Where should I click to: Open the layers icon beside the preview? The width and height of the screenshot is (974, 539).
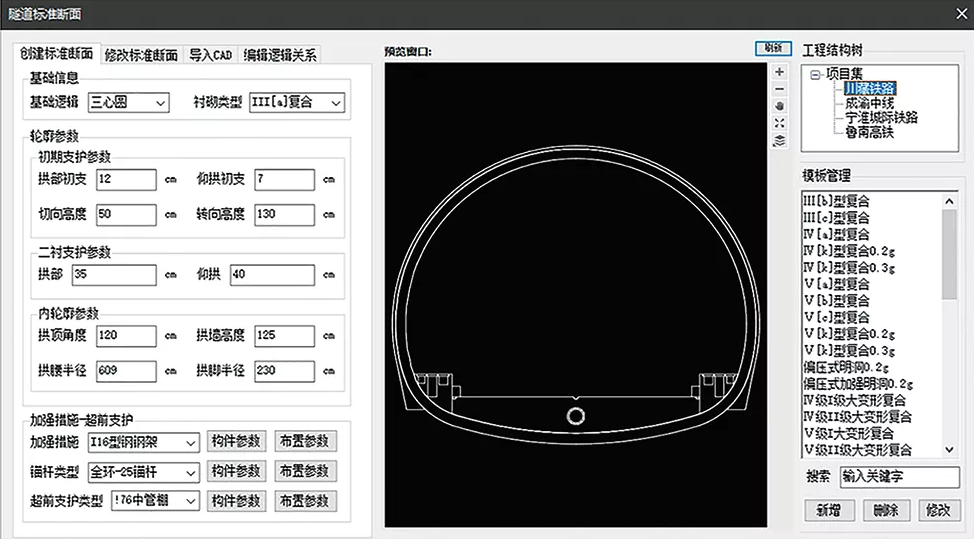pyautogui.click(x=780, y=141)
